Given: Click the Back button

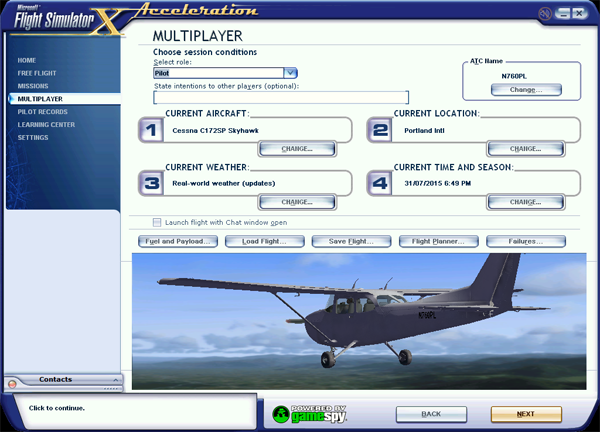Looking at the screenshot, I should tap(431, 414).
